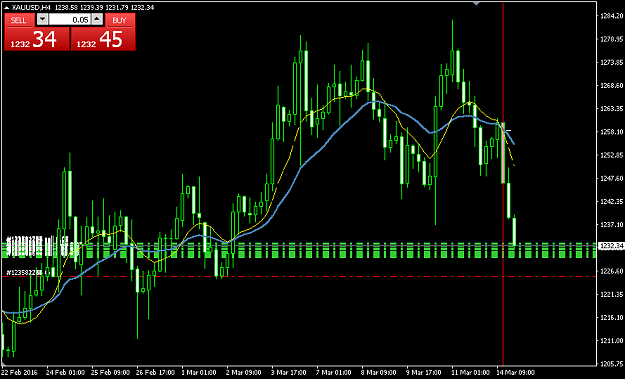Click the 1247.60 price scale label
Screen dimensions: 625x379
tap(611, 179)
